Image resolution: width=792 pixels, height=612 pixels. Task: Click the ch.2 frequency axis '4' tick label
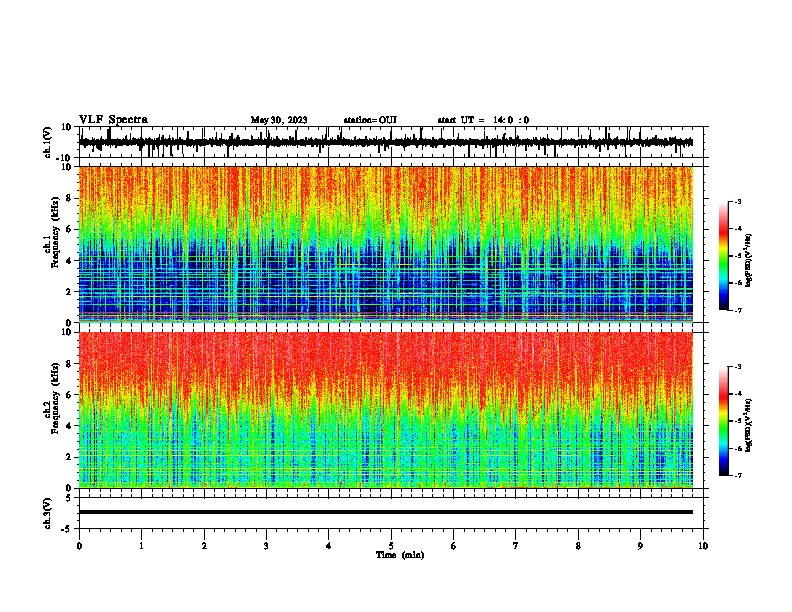(69, 426)
